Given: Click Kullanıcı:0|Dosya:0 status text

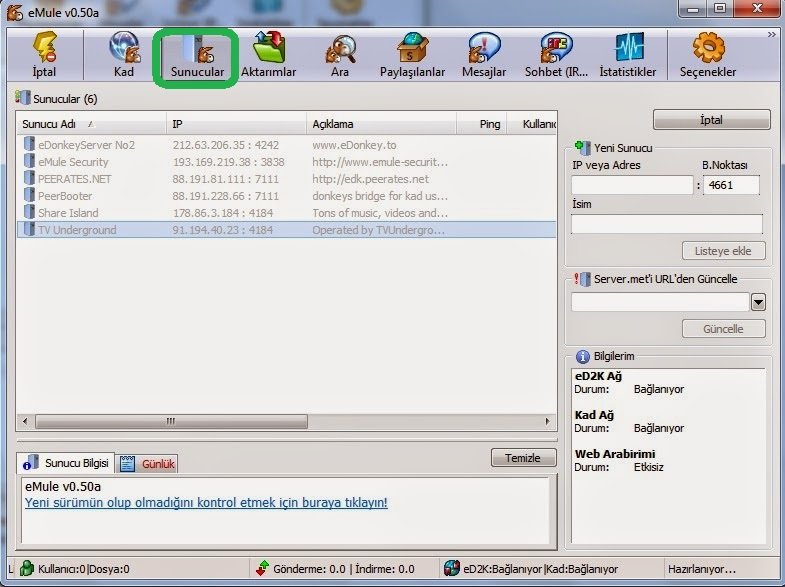Looking at the screenshot, I should point(84,569).
